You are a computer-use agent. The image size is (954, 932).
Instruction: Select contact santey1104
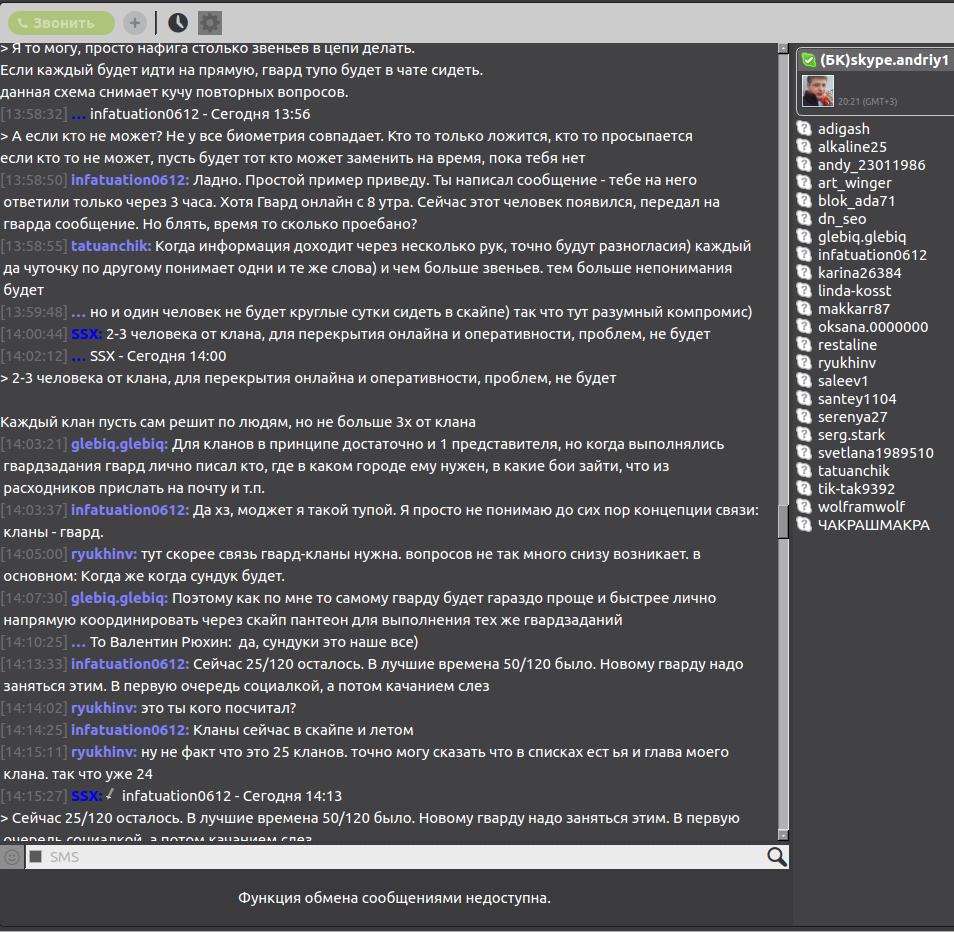(857, 399)
